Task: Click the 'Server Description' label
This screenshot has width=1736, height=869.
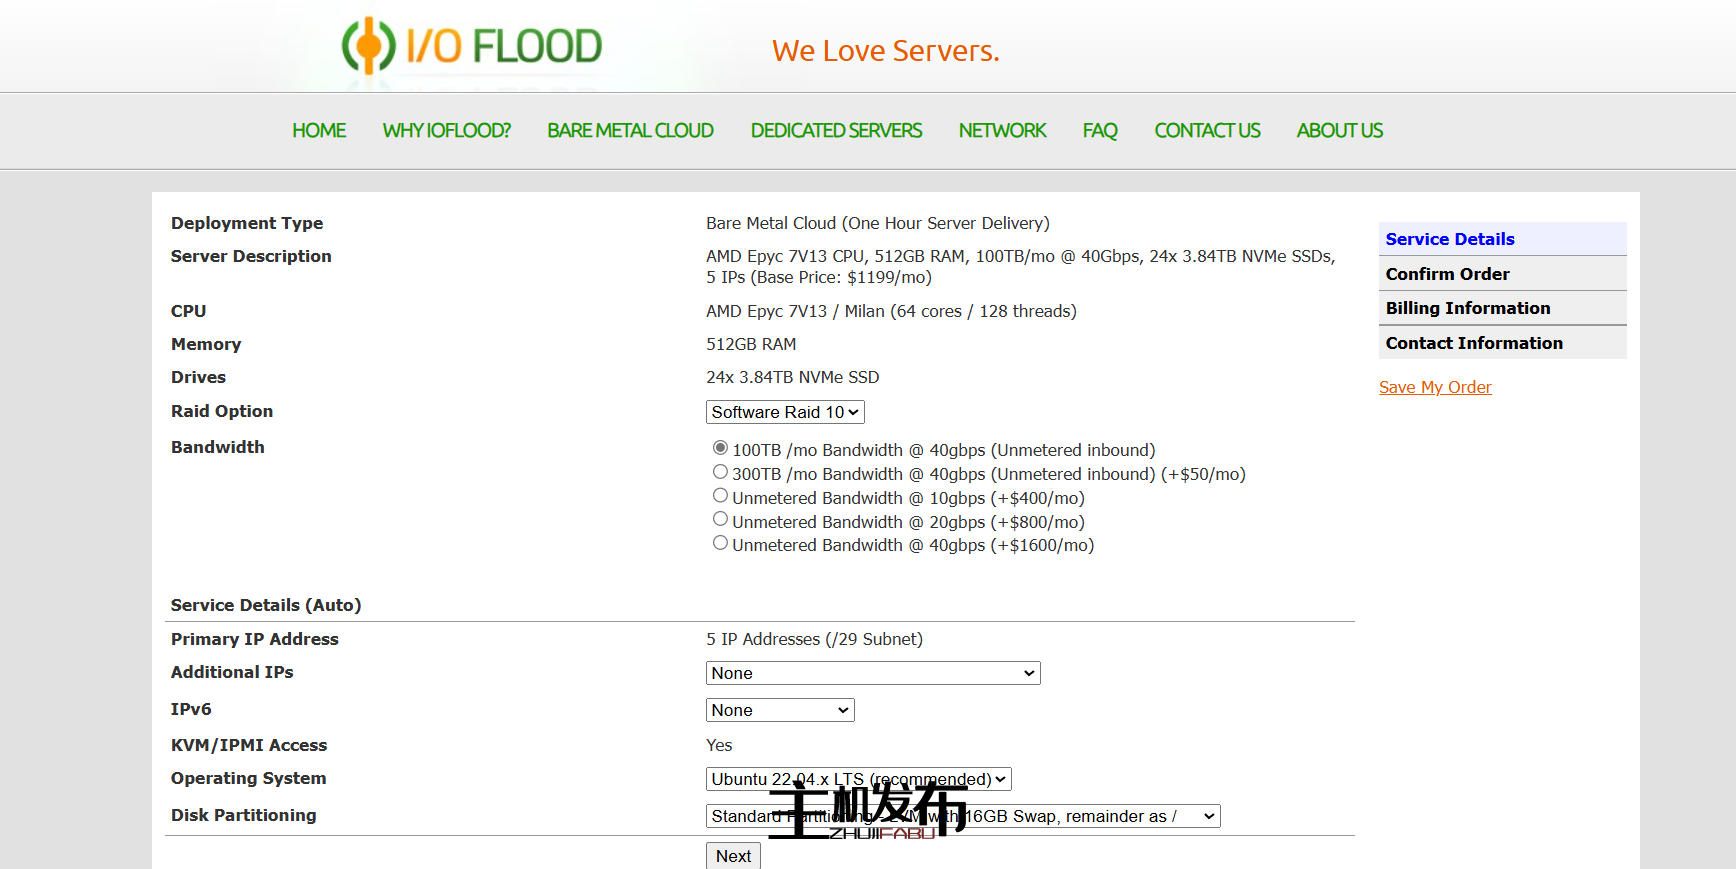Action: 251,256
